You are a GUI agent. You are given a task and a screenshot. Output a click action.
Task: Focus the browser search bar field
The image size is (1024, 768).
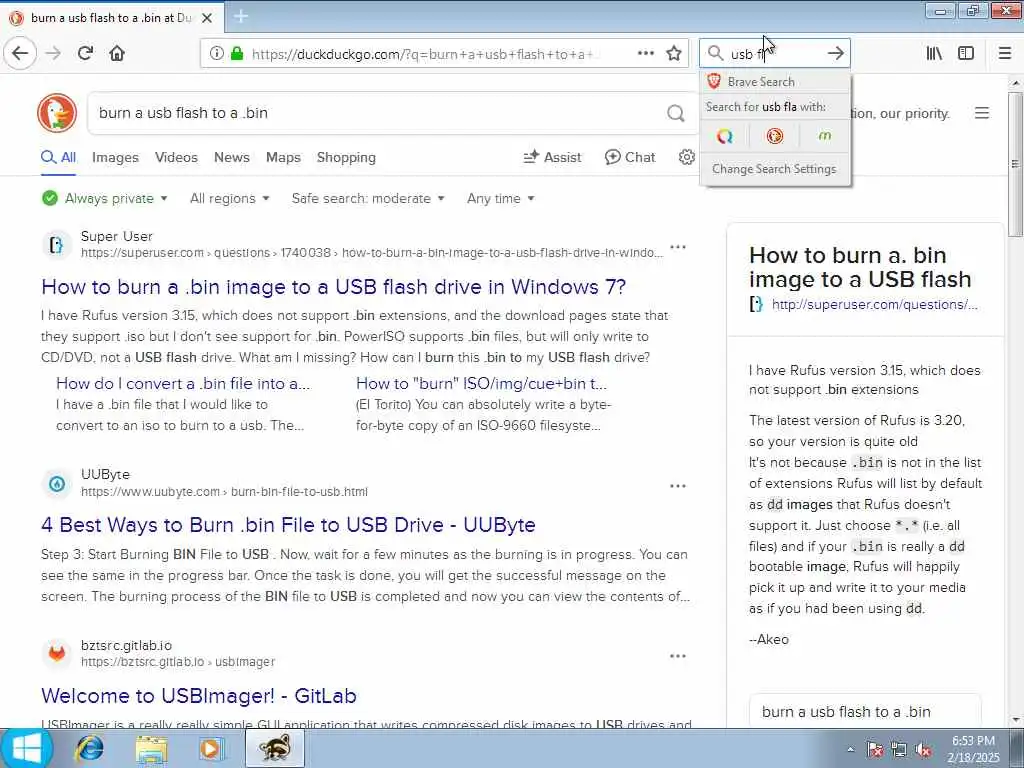774,54
